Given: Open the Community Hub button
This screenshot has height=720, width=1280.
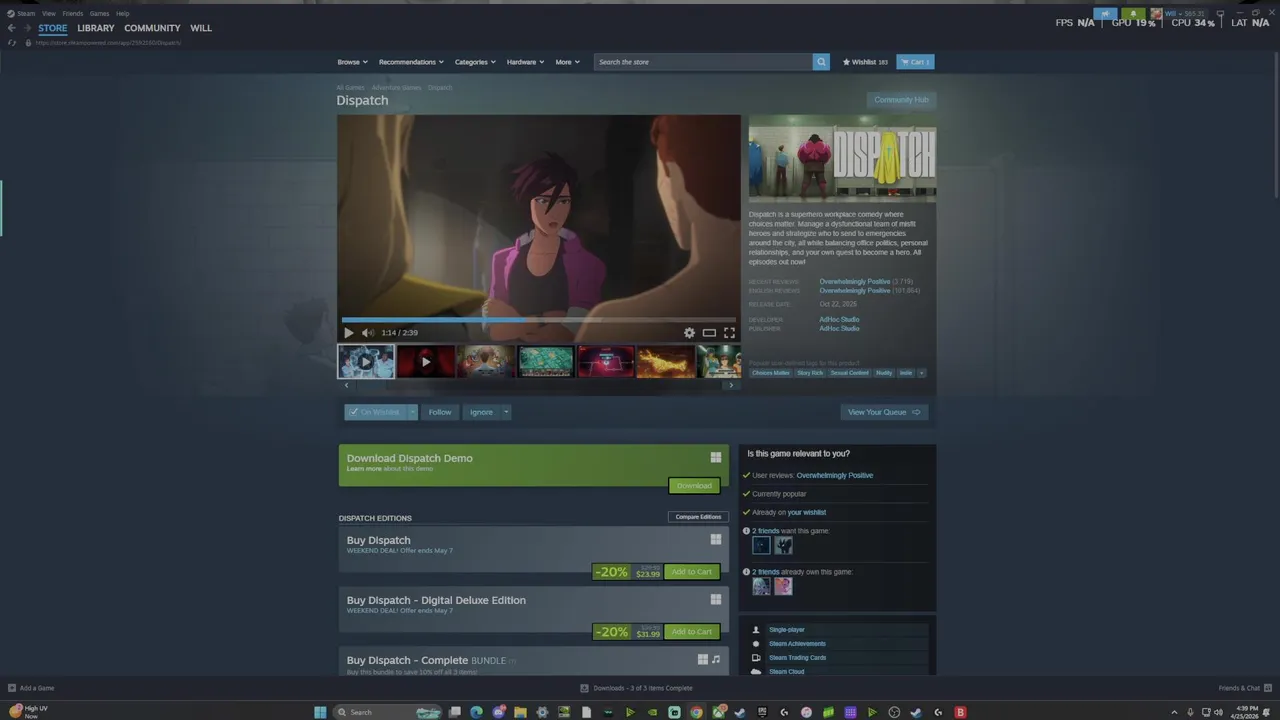Looking at the screenshot, I should click(x=901, y=100).
